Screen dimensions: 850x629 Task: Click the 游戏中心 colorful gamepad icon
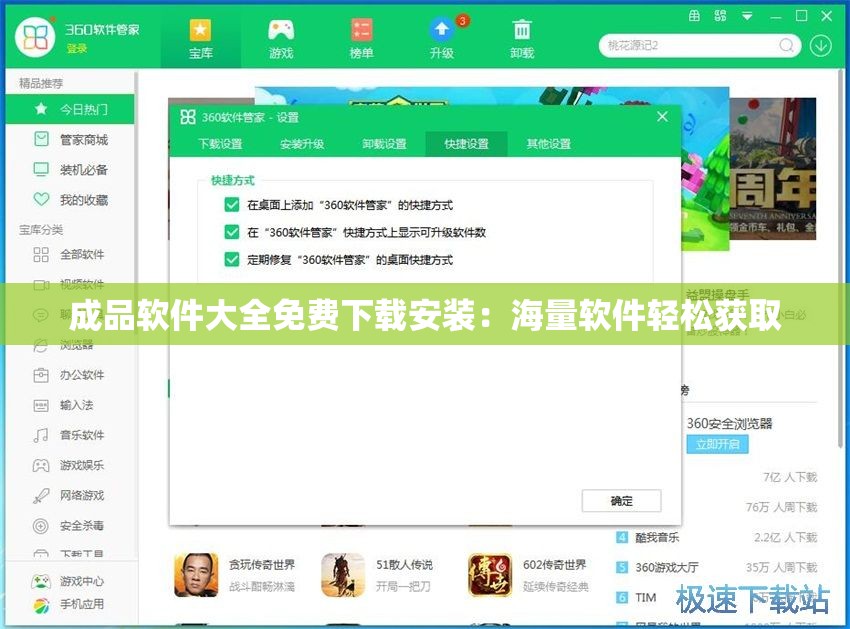[x=41, y=581]
